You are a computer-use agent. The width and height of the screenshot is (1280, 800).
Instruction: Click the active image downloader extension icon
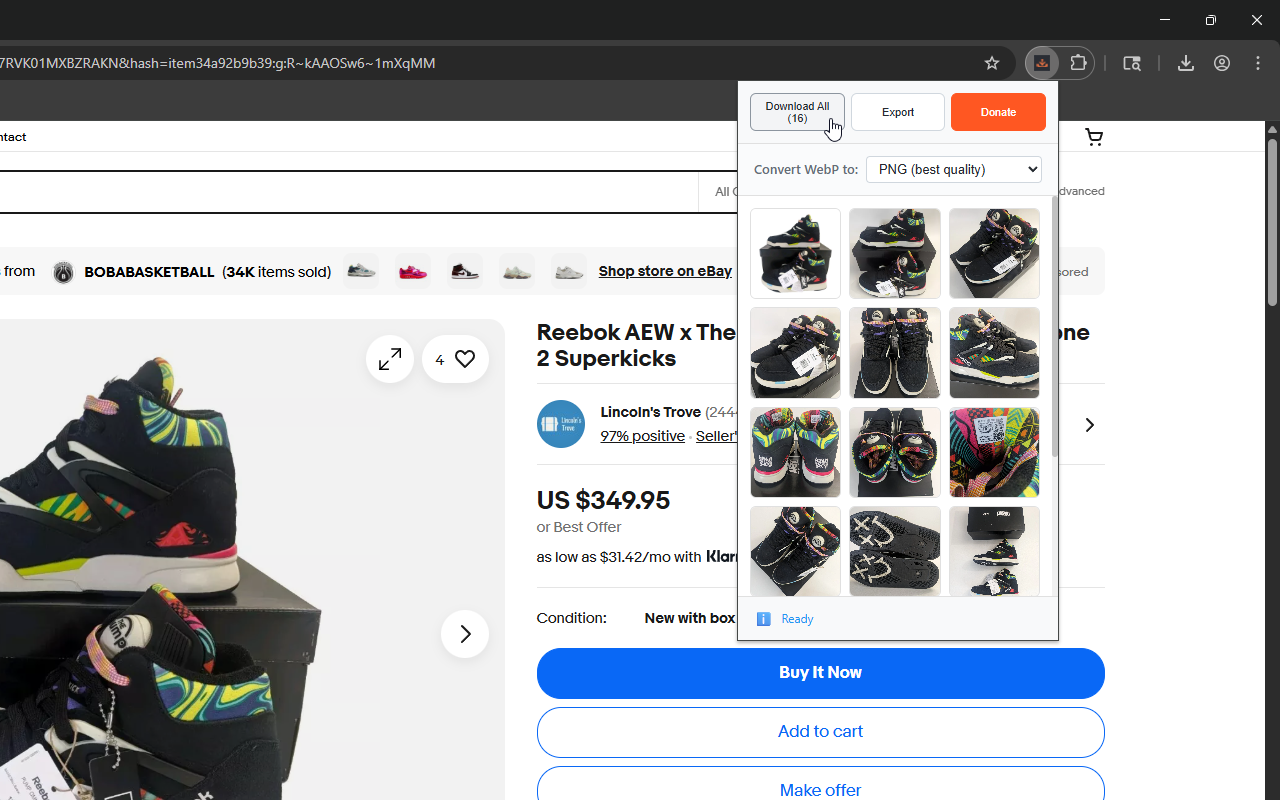[1042, 63]
